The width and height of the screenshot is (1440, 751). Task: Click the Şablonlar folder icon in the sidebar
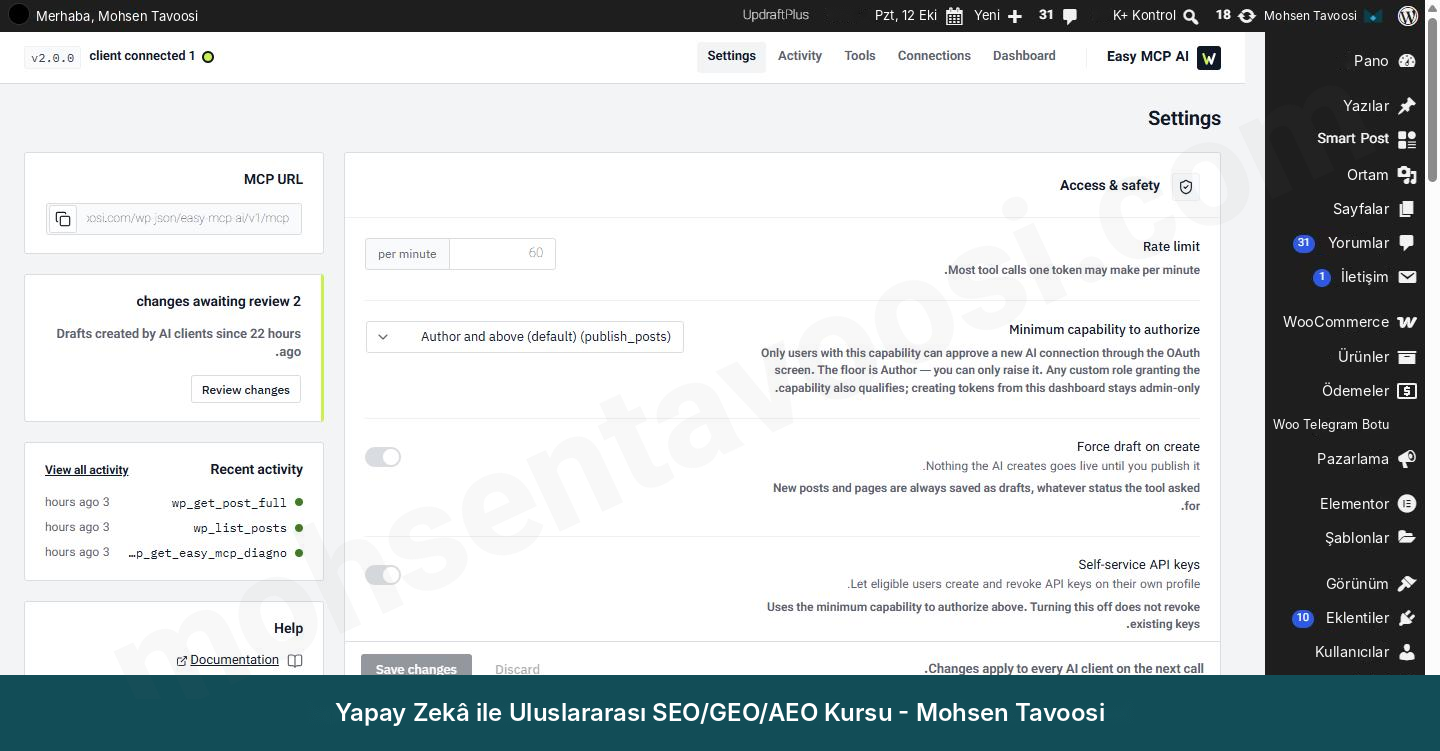coord(1407,538)
